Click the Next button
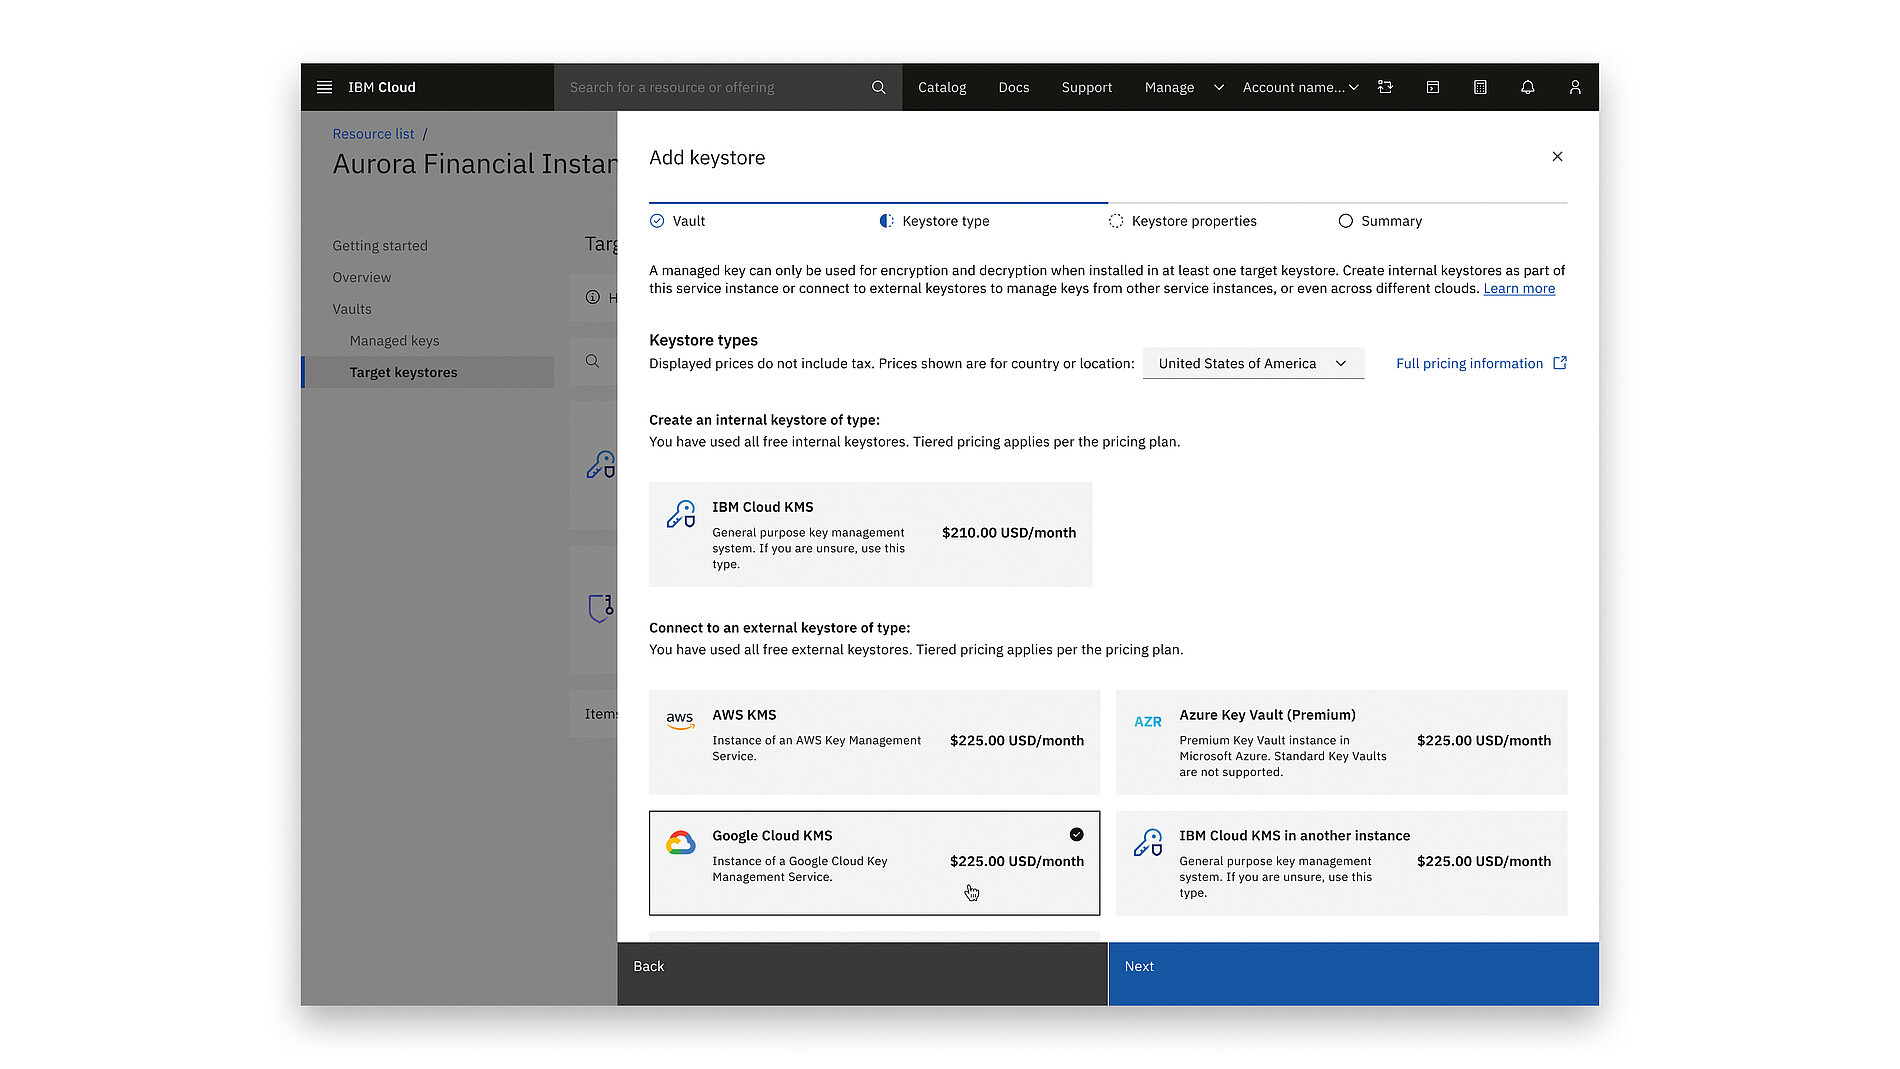 [x=1353, y=974]
